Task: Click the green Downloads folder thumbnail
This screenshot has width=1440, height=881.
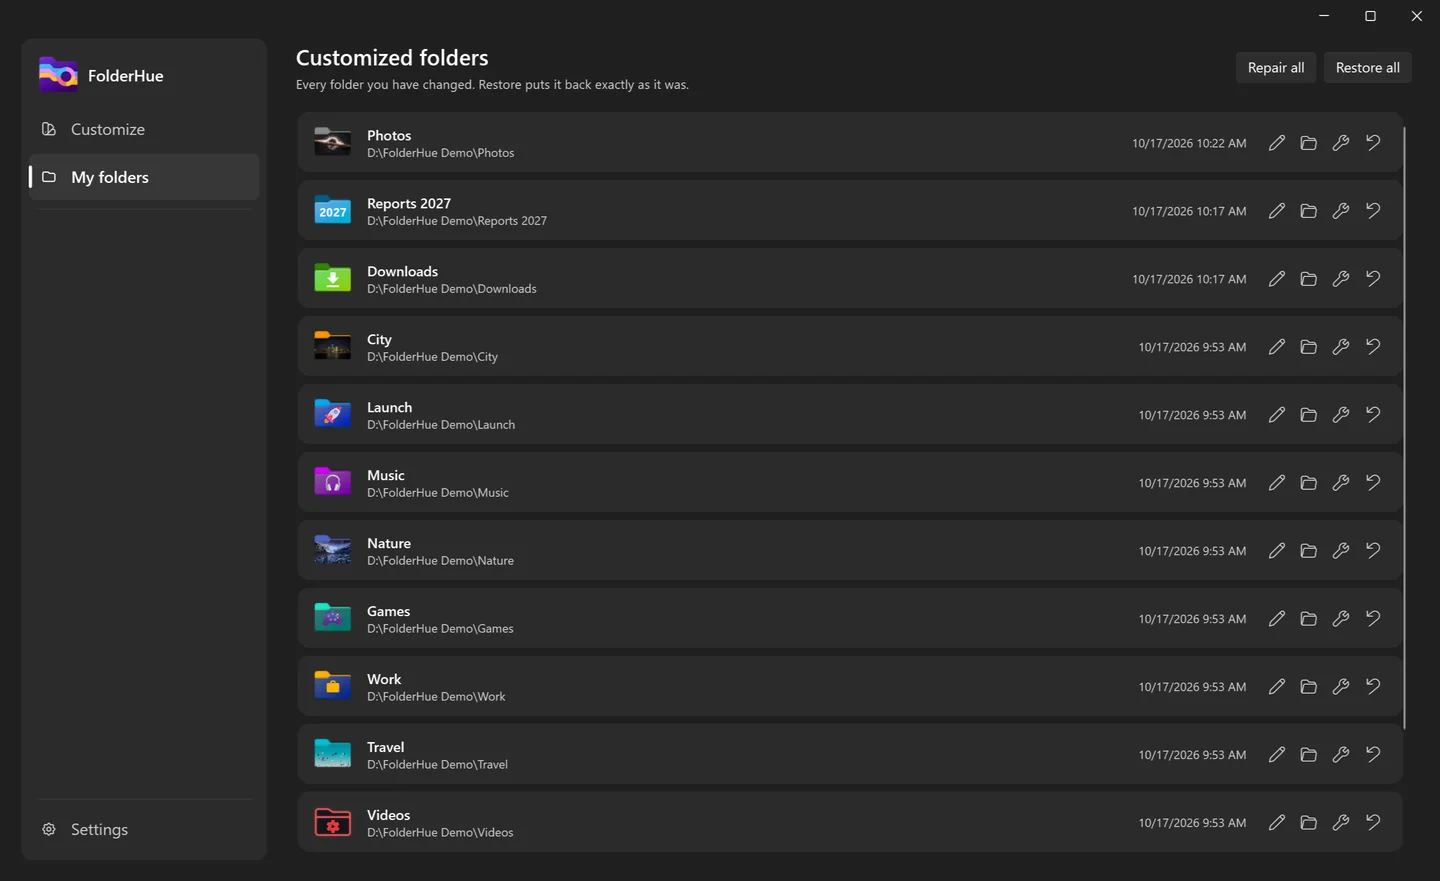Action: coord(332,278)
